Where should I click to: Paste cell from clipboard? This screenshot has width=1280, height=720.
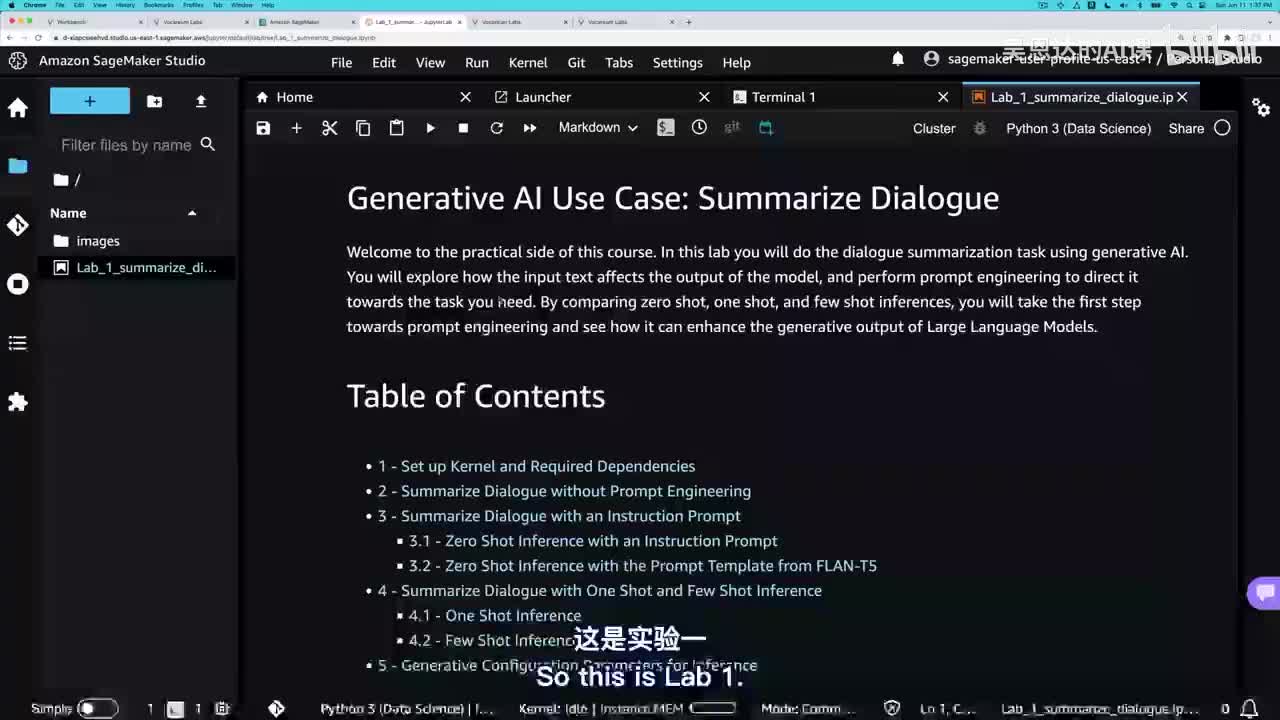(x=397, y=128)
